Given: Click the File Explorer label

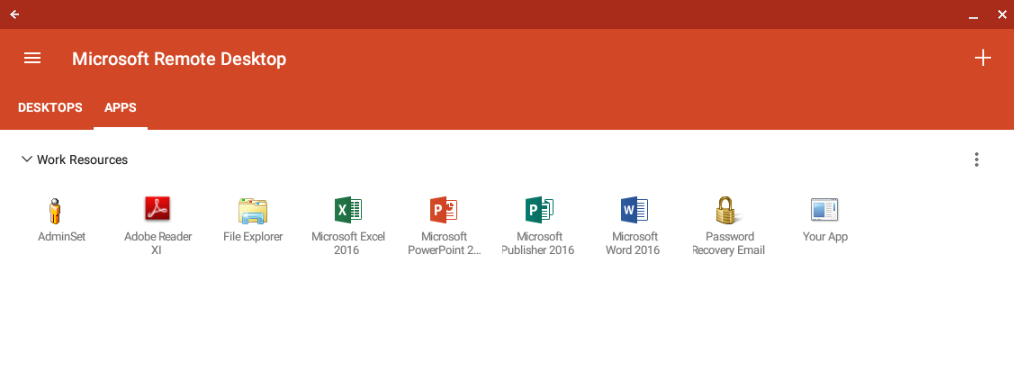Looking at the screenshot, I should point(253,237).
